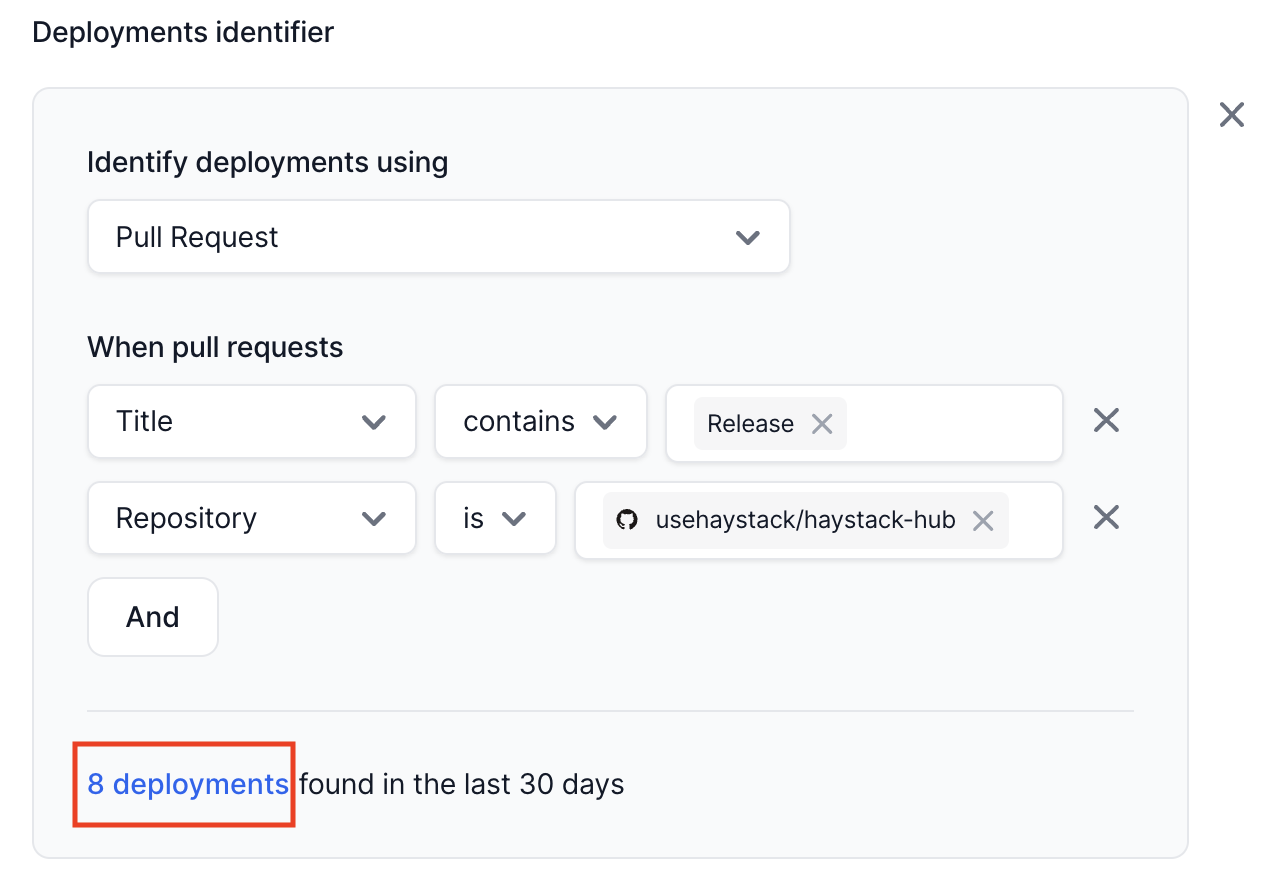Delete the Title condition row
1268x884 pixels.
1105,421
